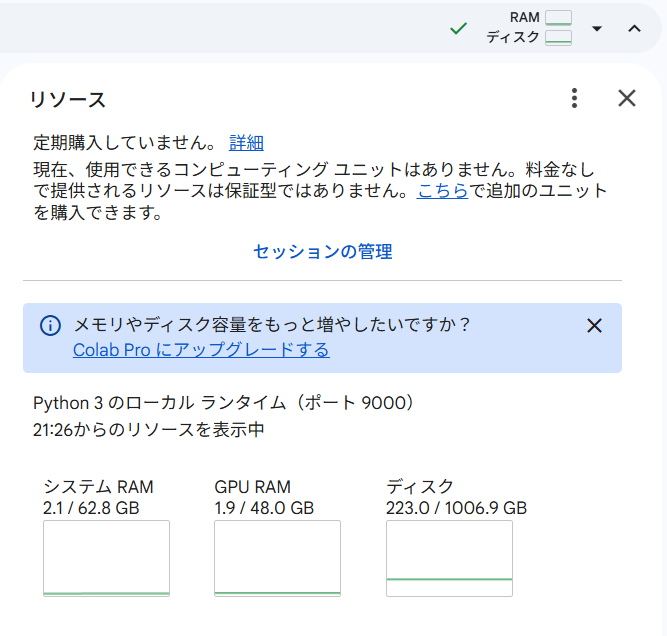The height and width of the screenshot is (636, 667).
Task: Click the info icon in the blue banner
Action: pyautogui.click(x=50, y=326)
